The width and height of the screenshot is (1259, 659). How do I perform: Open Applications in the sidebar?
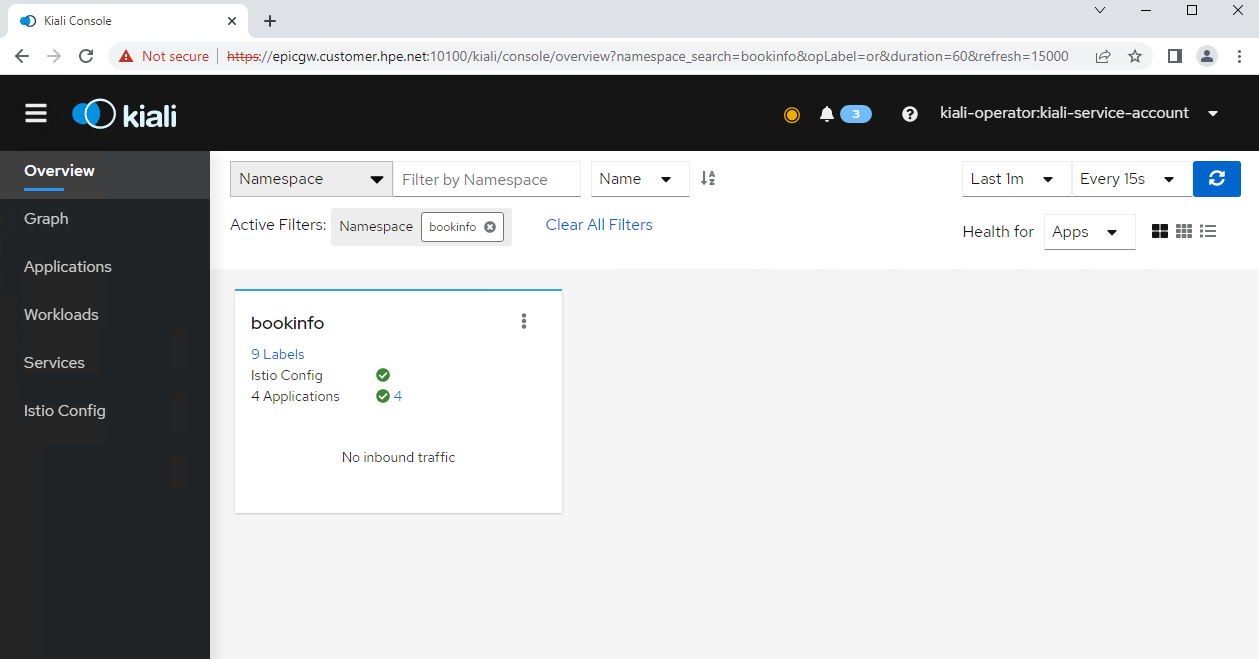[105, 267]
